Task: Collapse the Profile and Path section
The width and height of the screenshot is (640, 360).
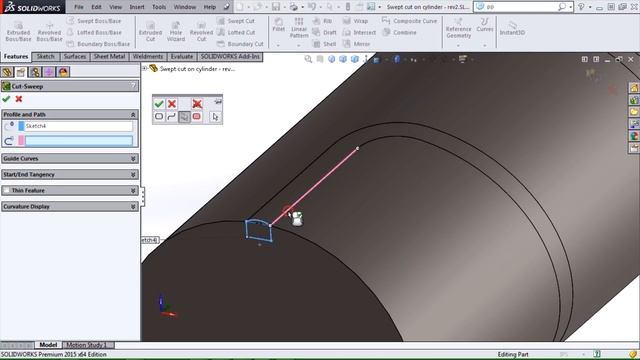Action: 133,115
